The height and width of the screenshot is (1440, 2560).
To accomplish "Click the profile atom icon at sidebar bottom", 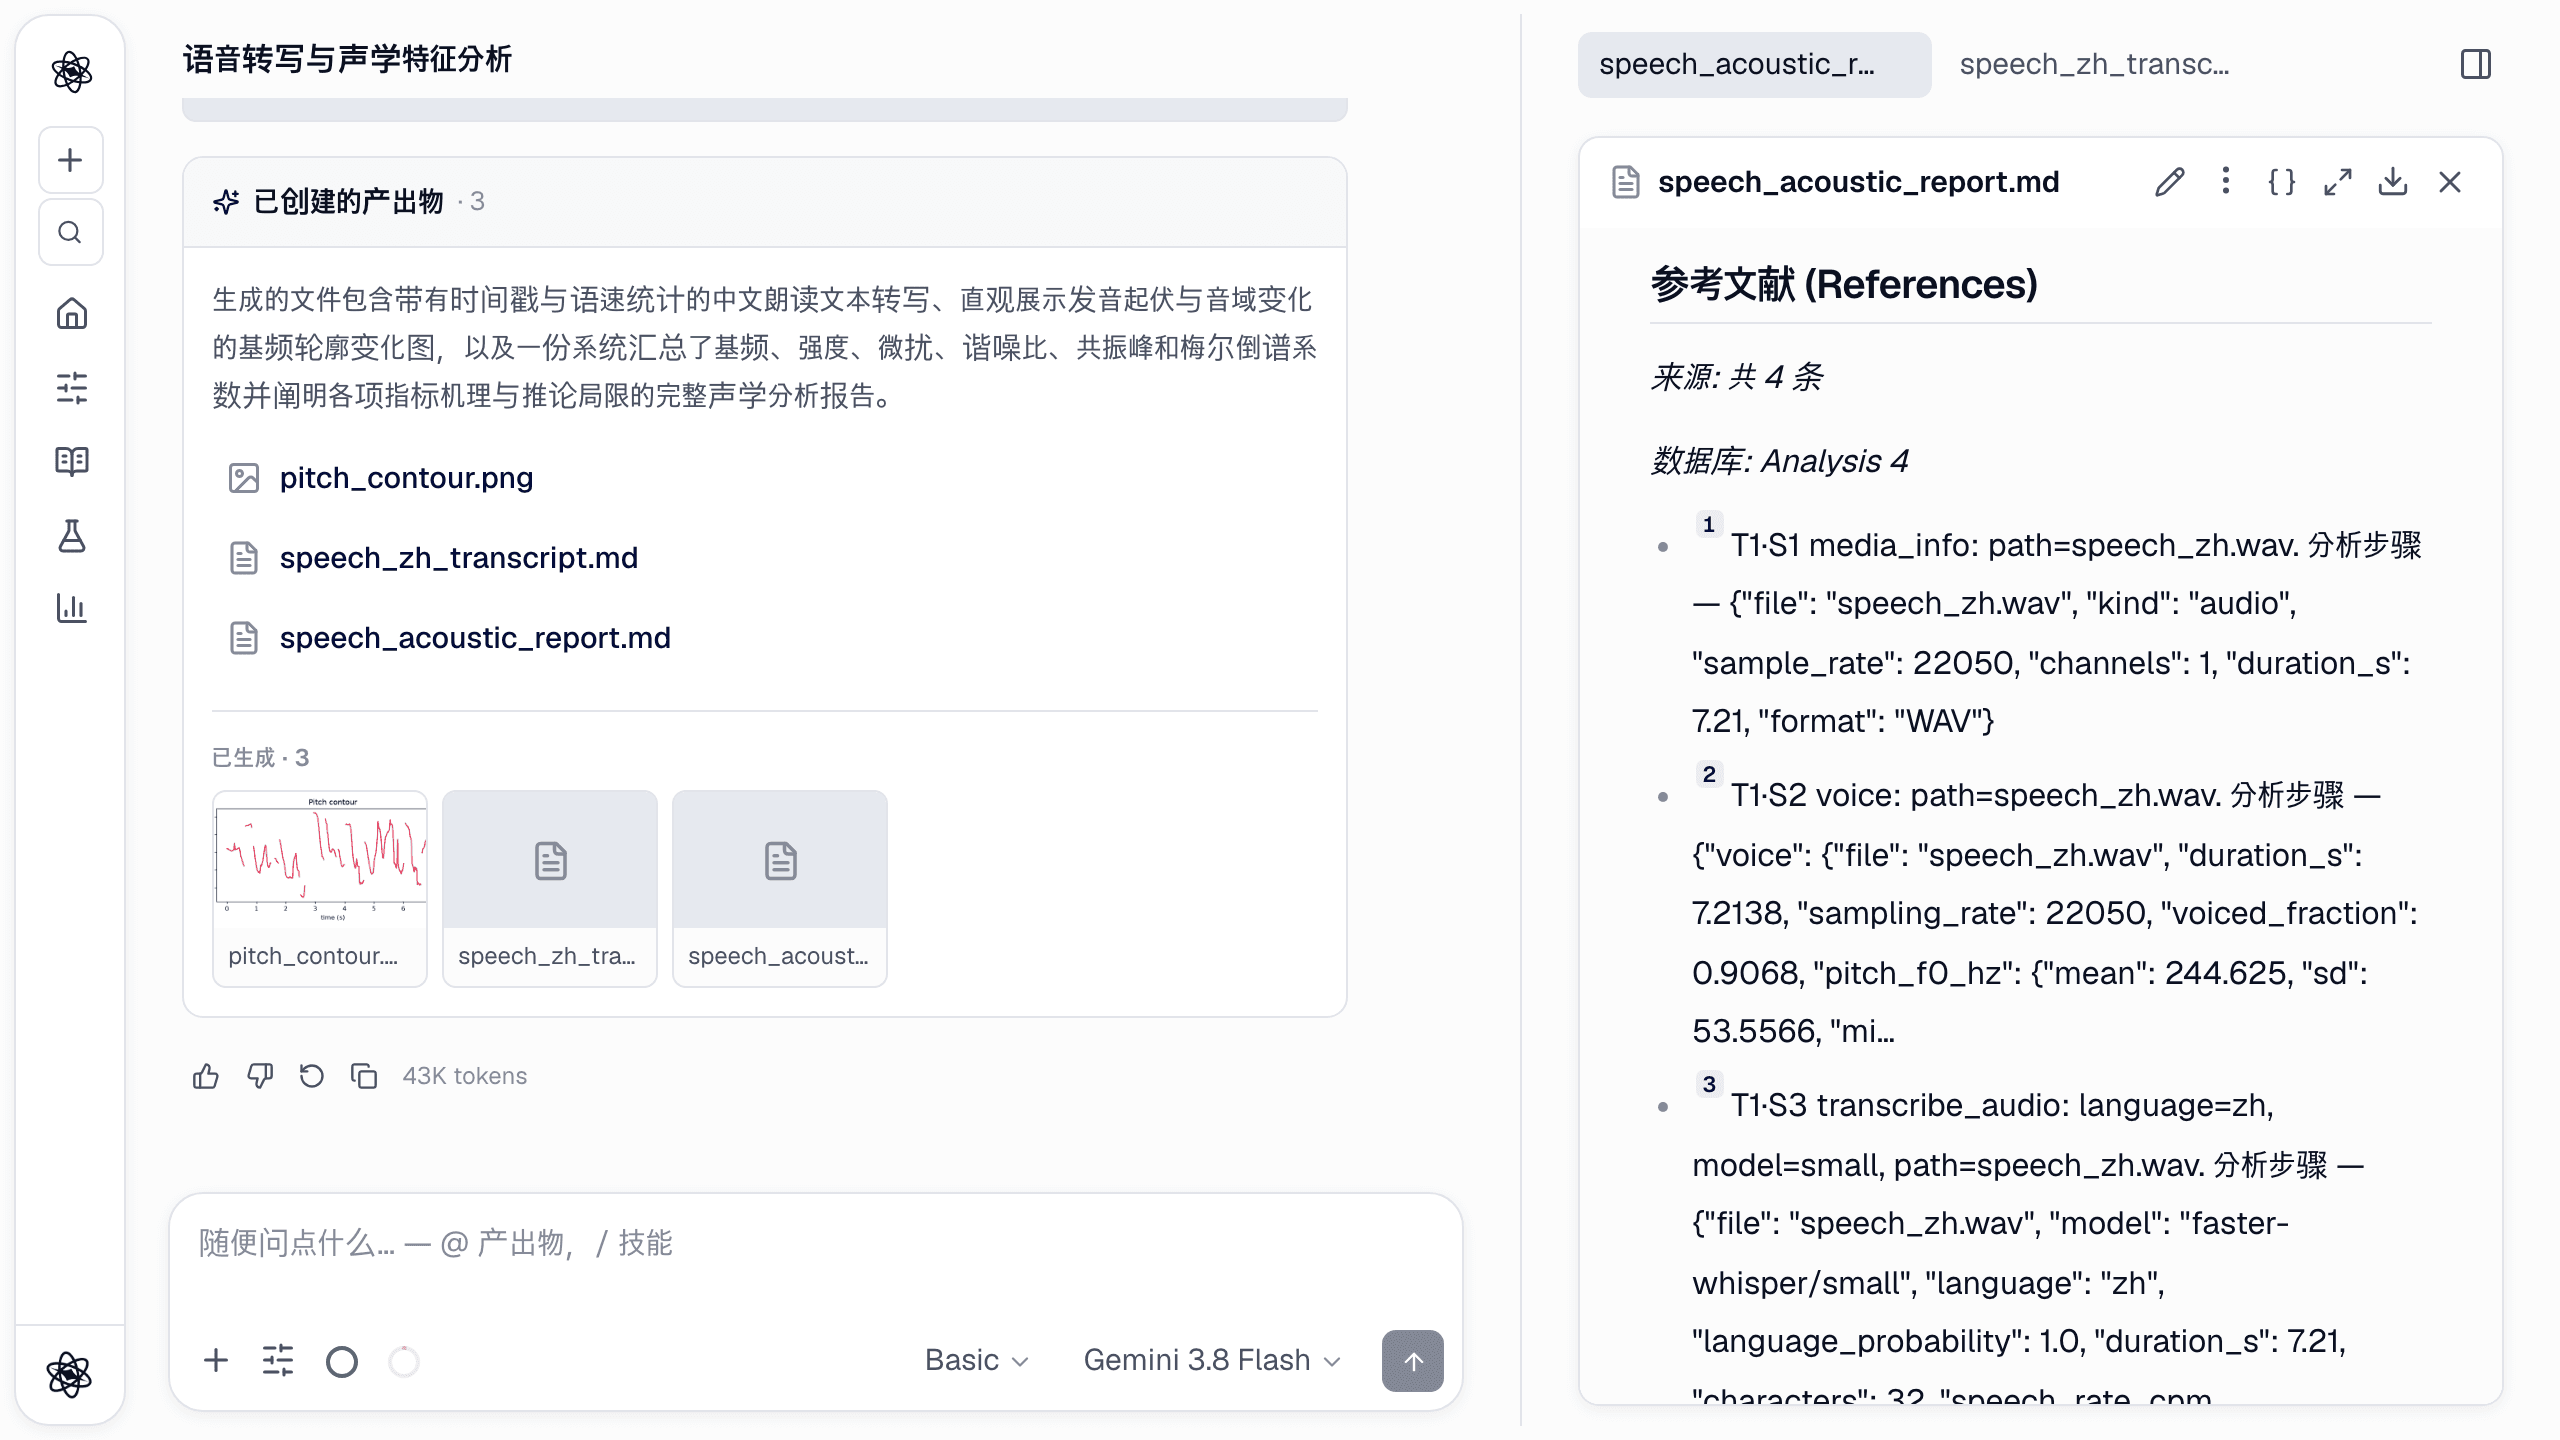I will (x=70, y=1374).
